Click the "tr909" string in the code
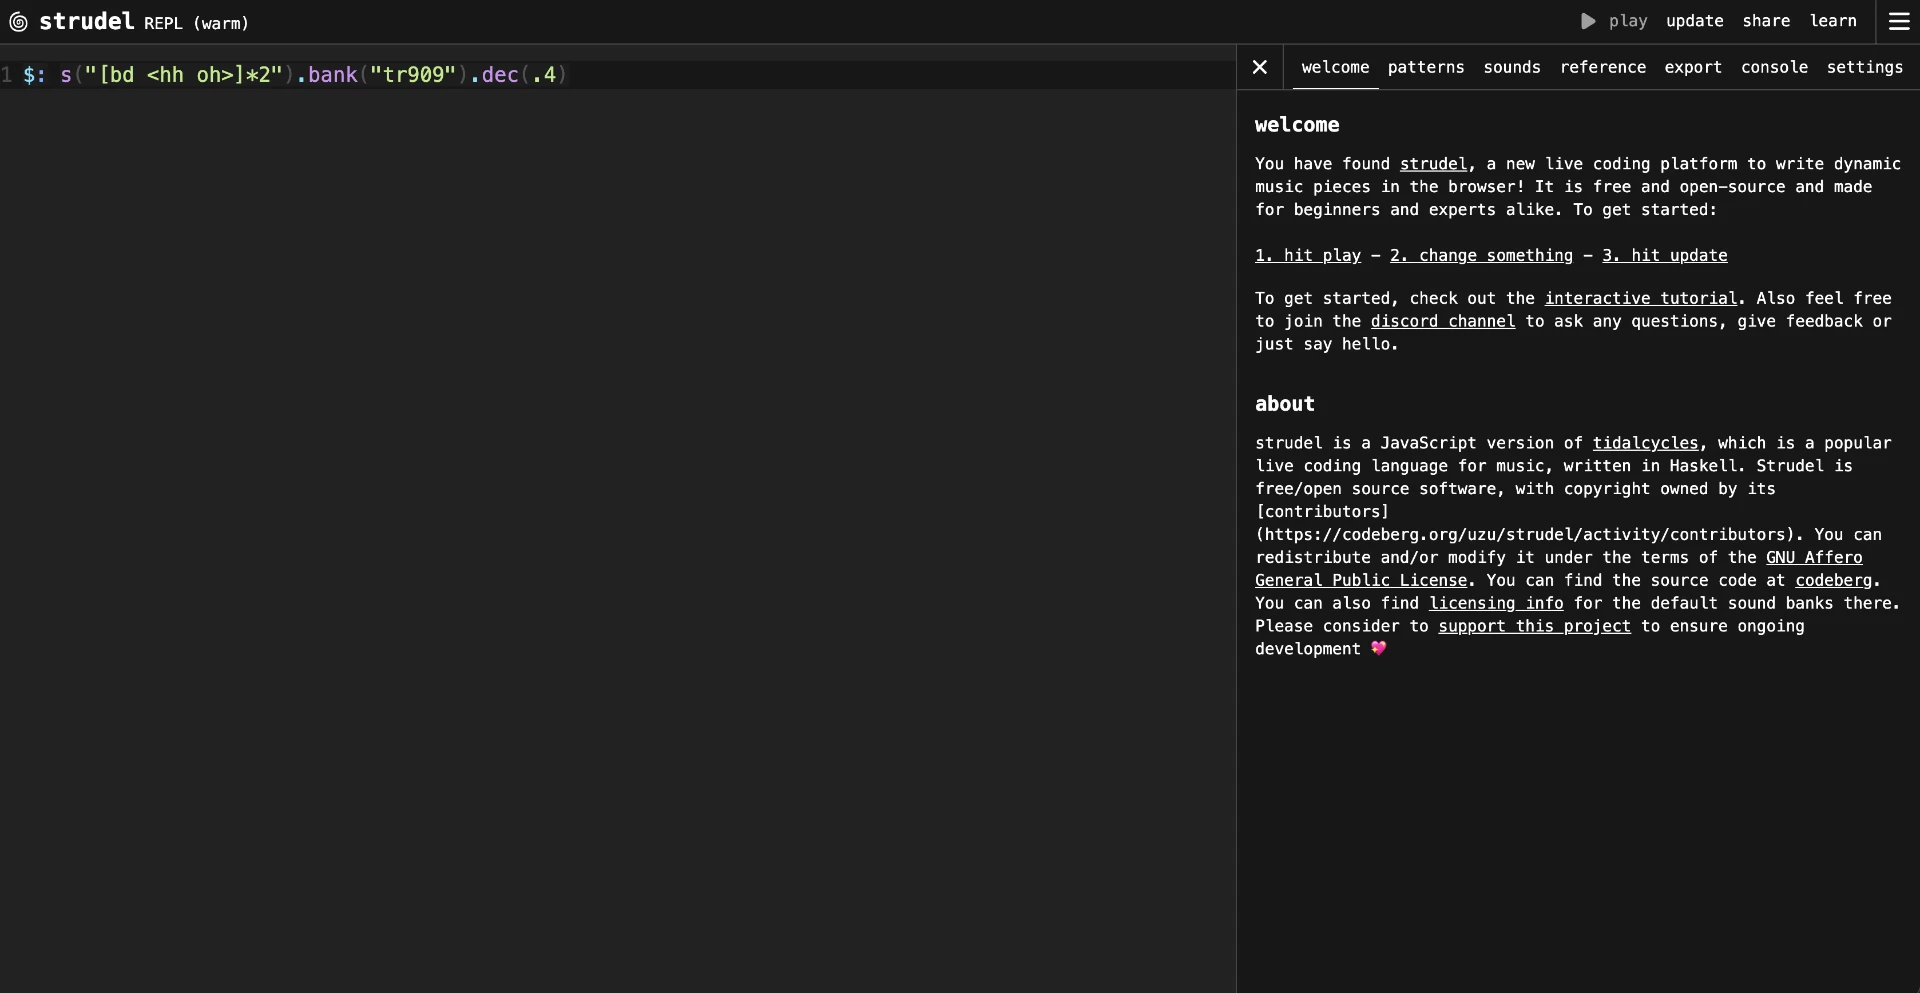 coord(413,75)
